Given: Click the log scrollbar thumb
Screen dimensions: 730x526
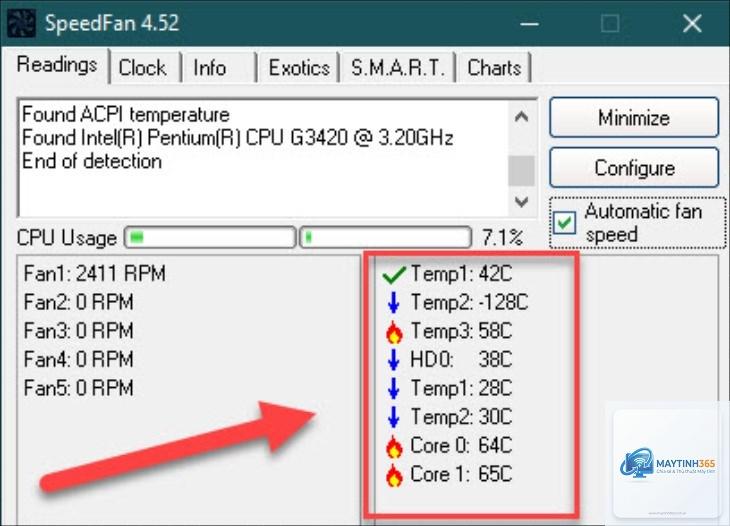Looking at the screenshot, I should (521, 171).
